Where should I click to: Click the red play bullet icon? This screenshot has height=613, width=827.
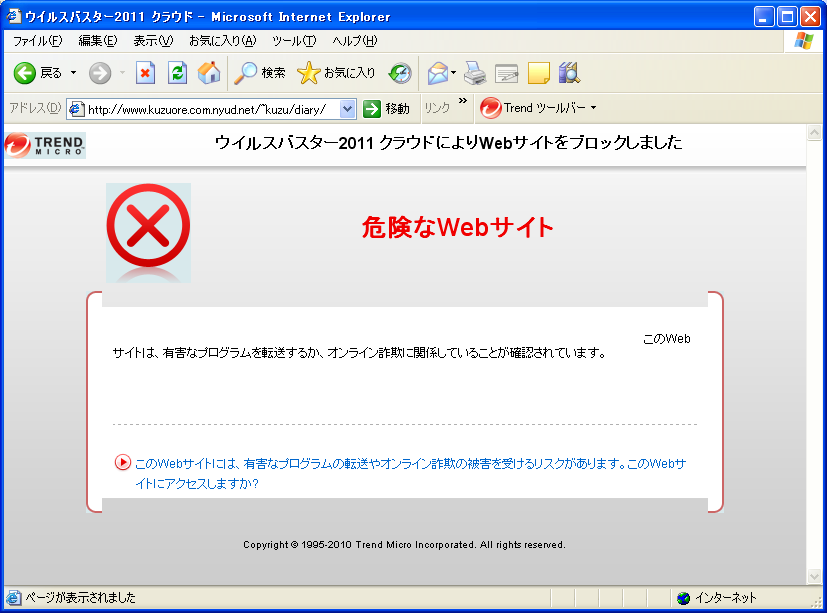[x=122, y=463]
